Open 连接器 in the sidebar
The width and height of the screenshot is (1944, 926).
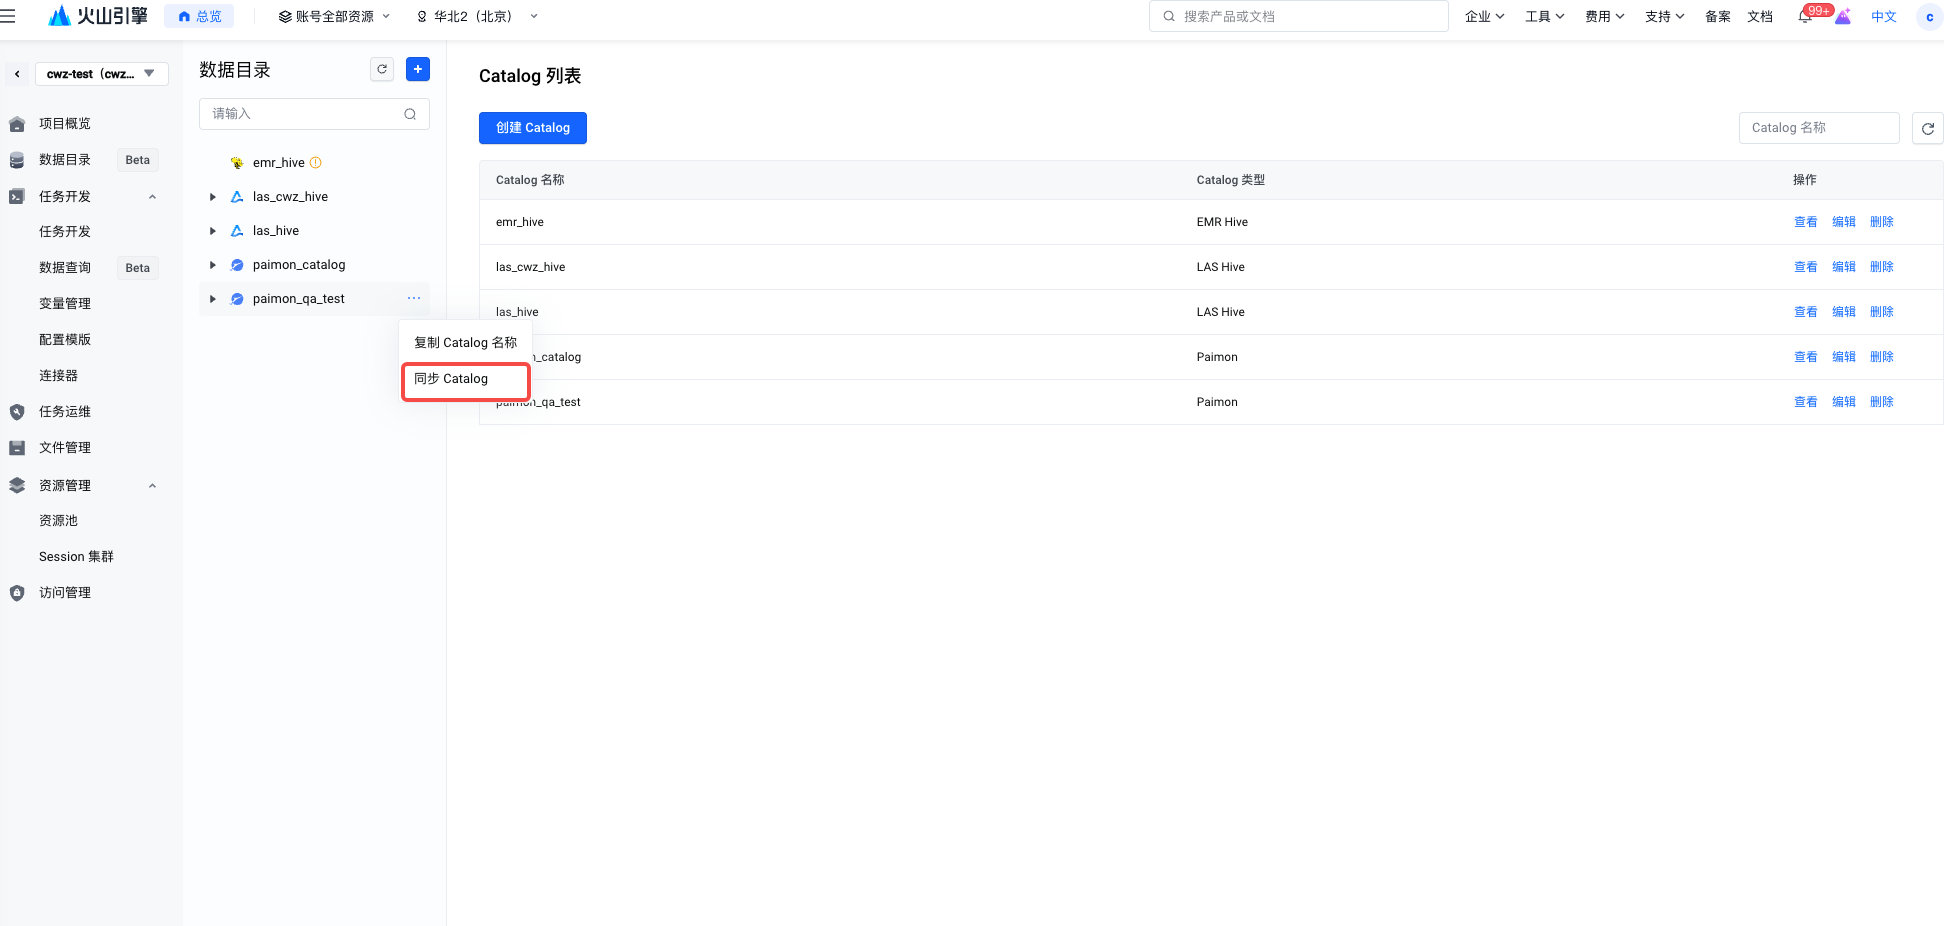coord(58,376)
